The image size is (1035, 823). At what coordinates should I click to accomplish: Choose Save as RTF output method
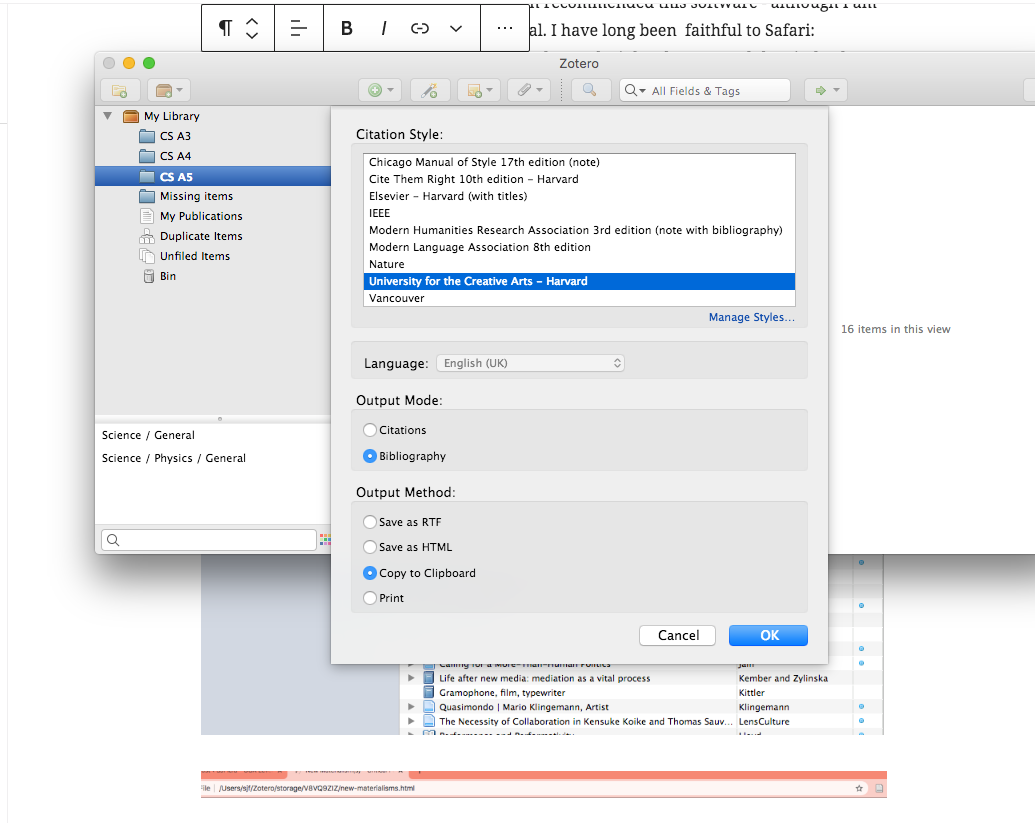click(370, 522)
